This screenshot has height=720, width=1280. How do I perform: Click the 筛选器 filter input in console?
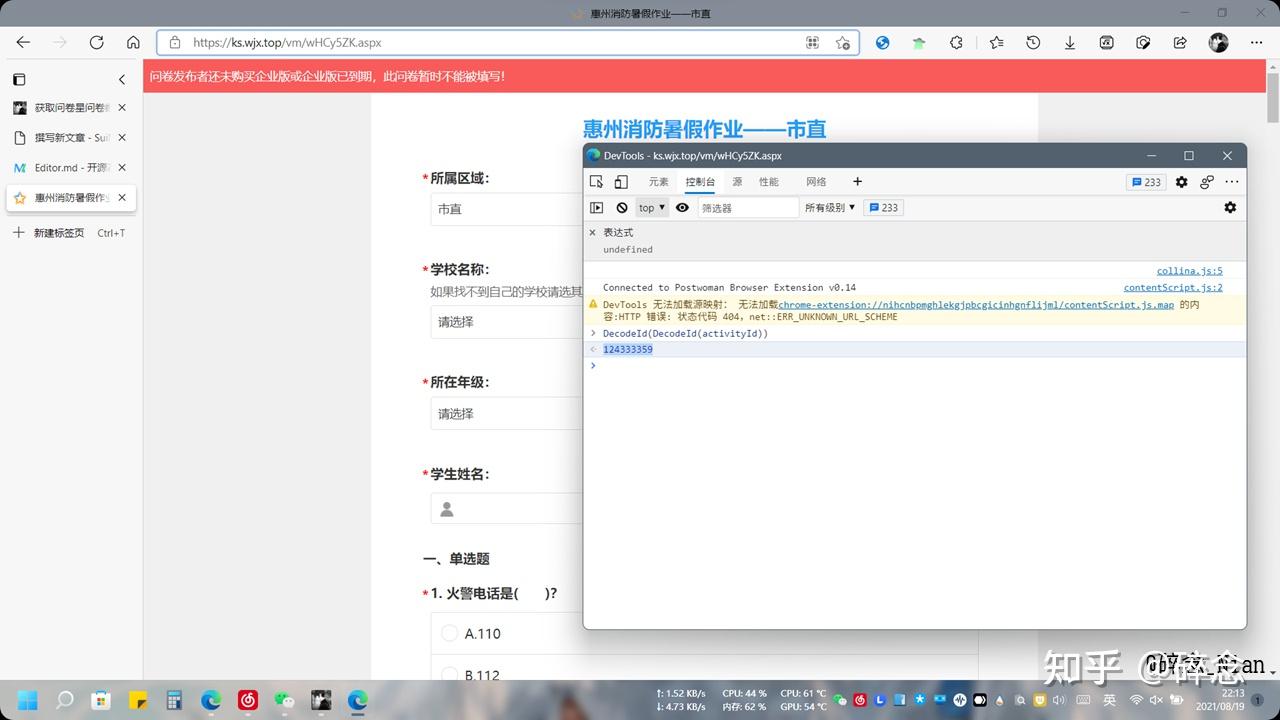pos(747,207)
